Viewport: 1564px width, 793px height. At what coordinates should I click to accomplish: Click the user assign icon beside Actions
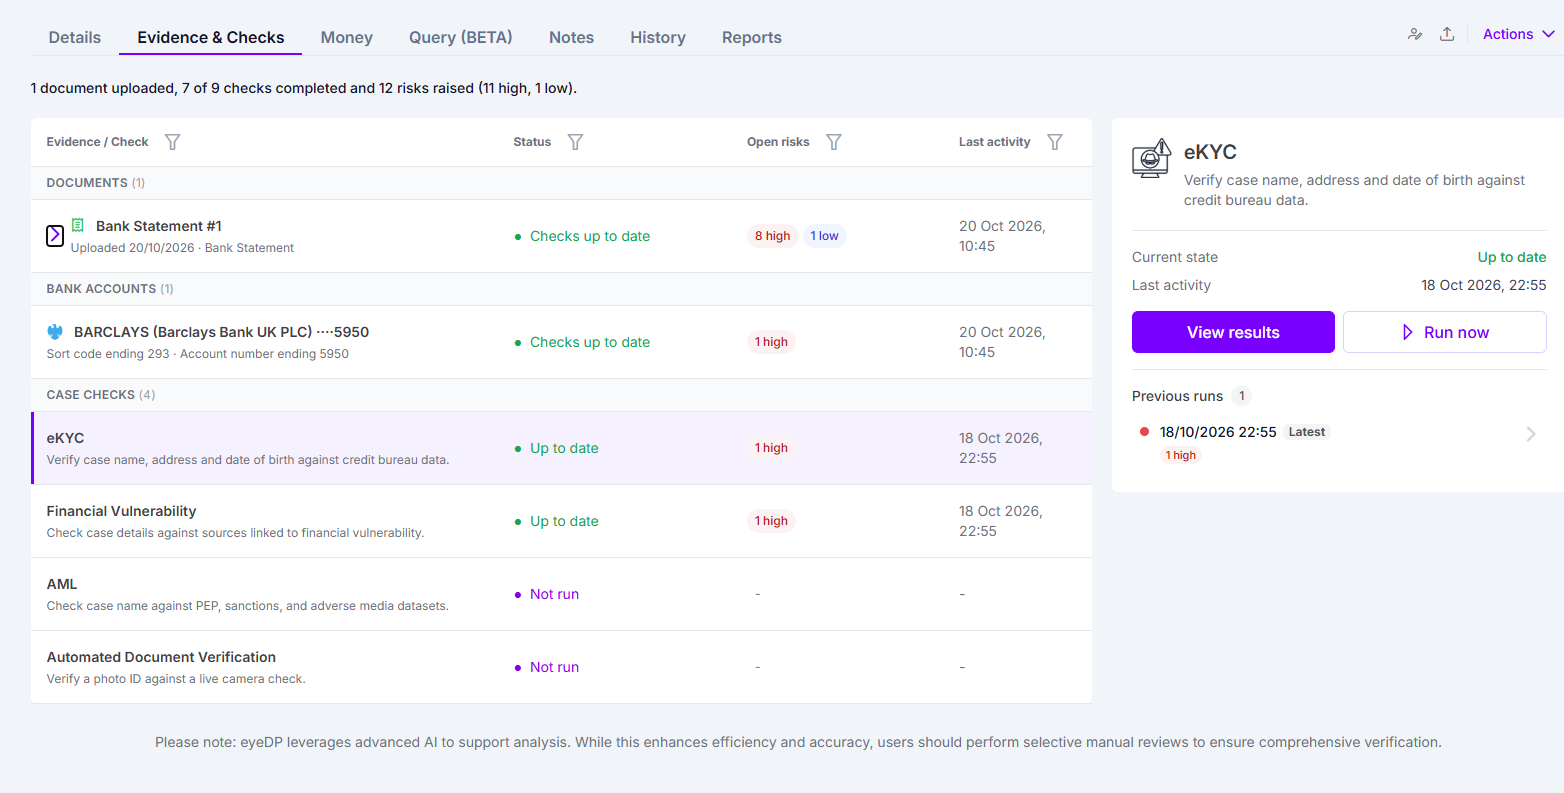click(x=1415, y=34)
